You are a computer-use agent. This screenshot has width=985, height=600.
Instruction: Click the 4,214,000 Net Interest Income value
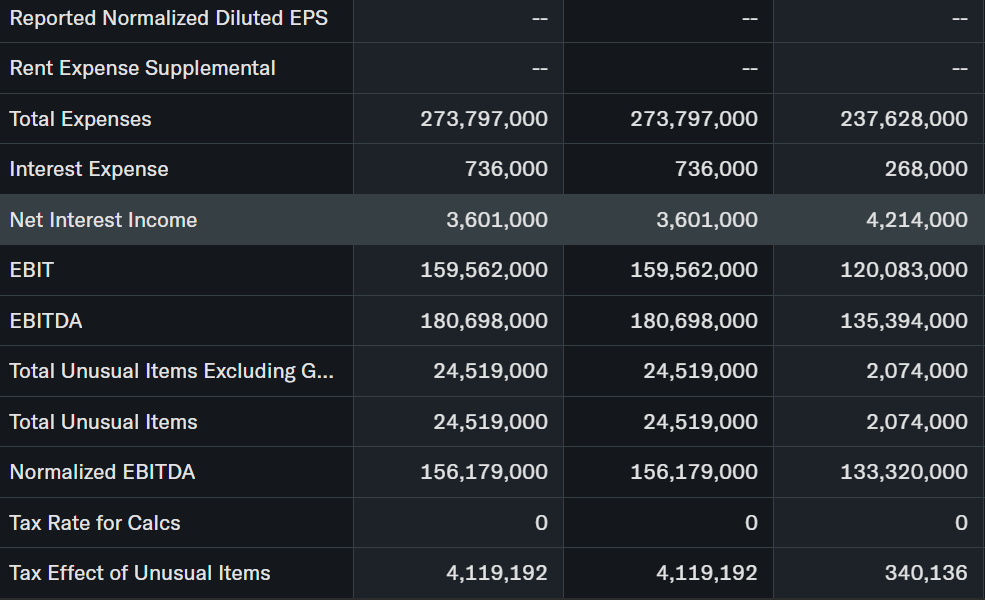point(916,220)
